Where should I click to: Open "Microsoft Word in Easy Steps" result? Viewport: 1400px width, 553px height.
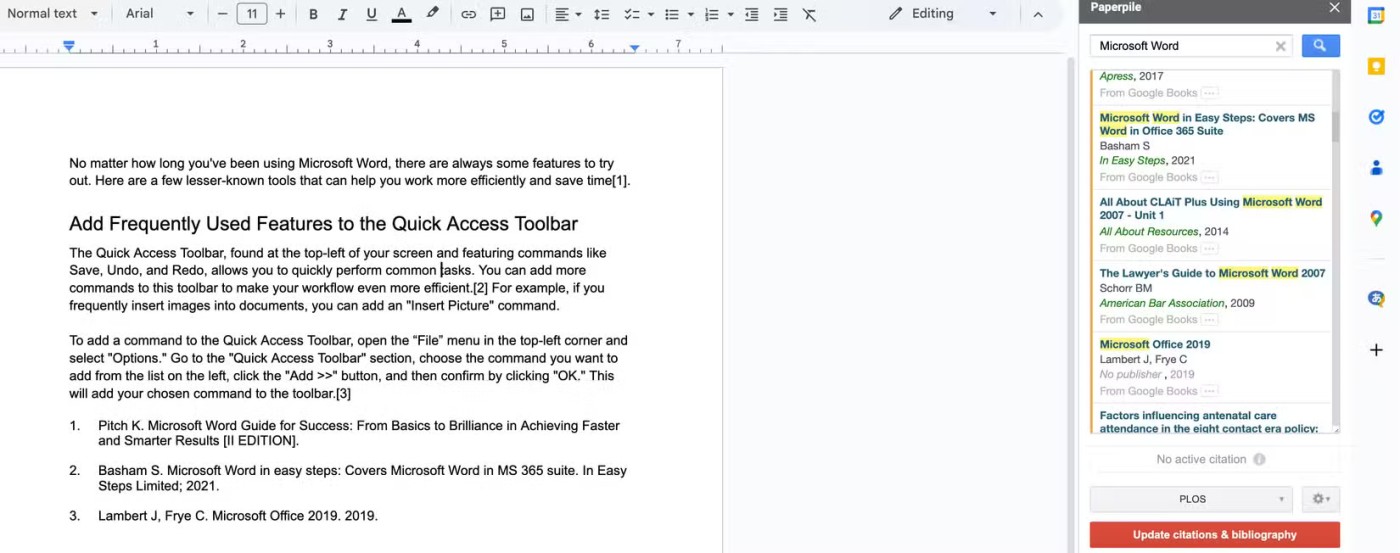(x=1207, y=124)
